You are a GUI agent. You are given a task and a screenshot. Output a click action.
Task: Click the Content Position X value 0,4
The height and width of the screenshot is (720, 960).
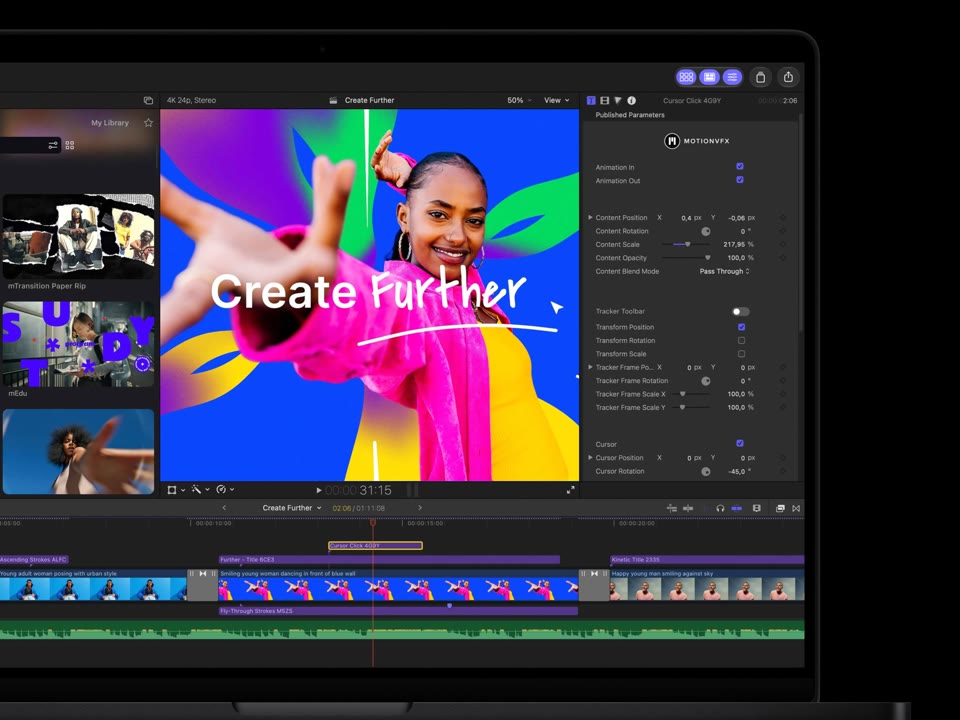686,218
